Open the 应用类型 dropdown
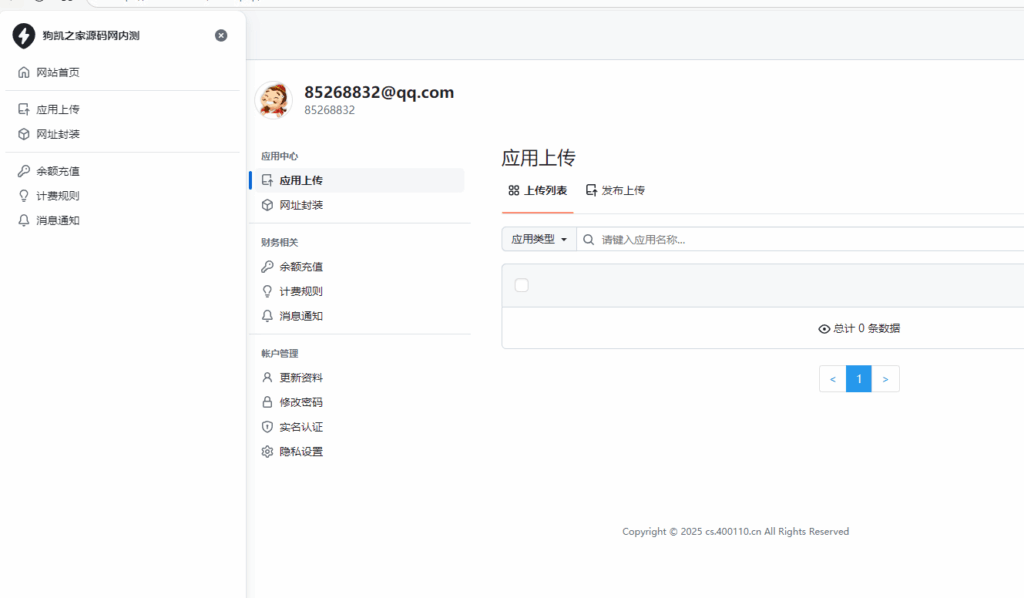1024x598 pixels. 538,239
